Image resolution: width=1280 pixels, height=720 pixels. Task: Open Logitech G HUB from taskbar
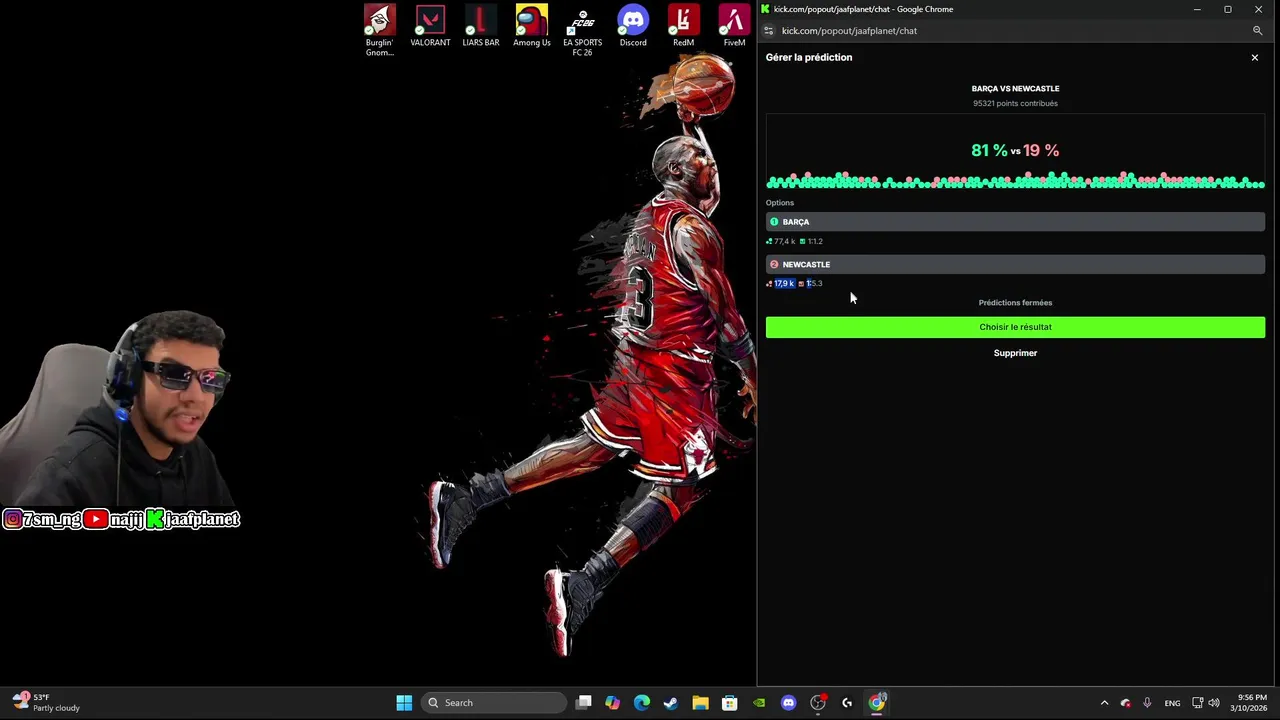pyautogui.click(x=847, y=703)
